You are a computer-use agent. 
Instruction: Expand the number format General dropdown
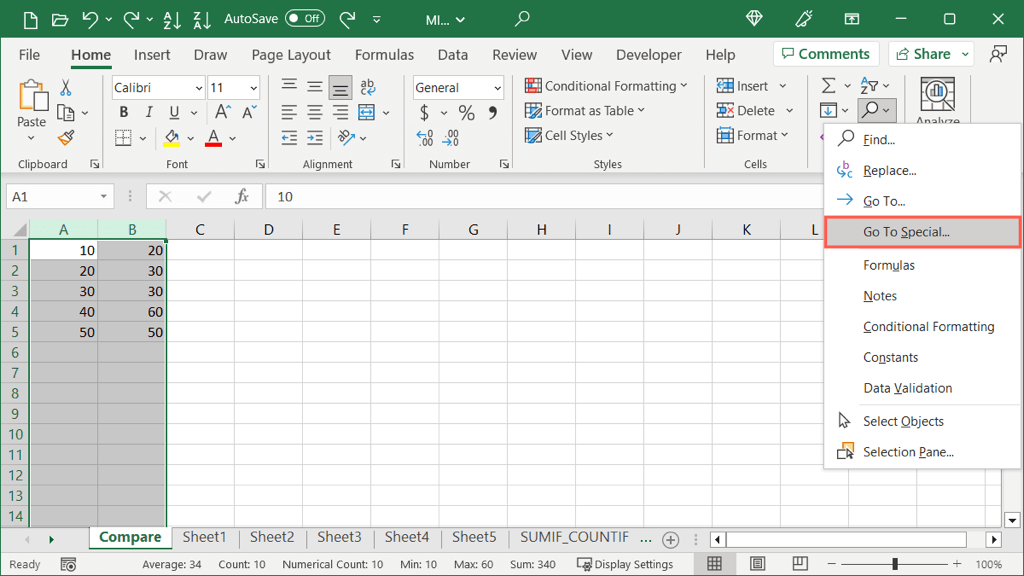tap(497, 88)
